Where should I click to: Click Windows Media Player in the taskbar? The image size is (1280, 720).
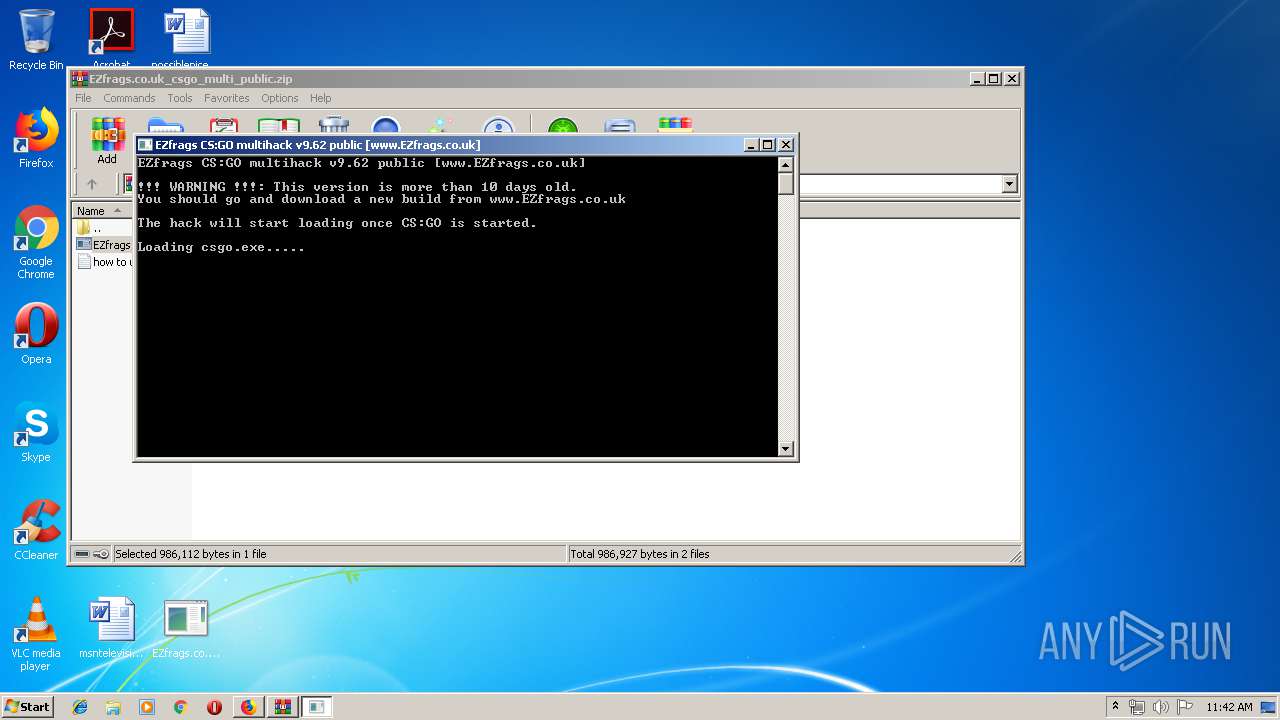click(147, 707)
